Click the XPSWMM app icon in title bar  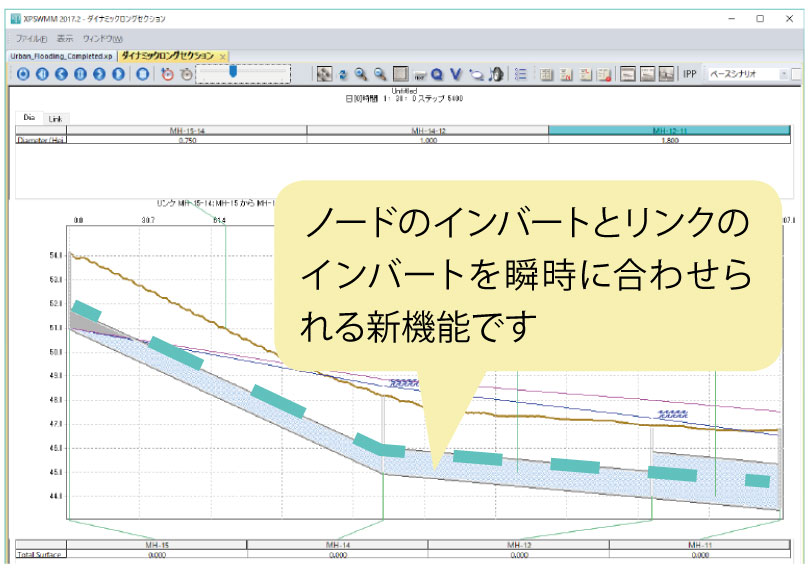(x=15, y=19)
